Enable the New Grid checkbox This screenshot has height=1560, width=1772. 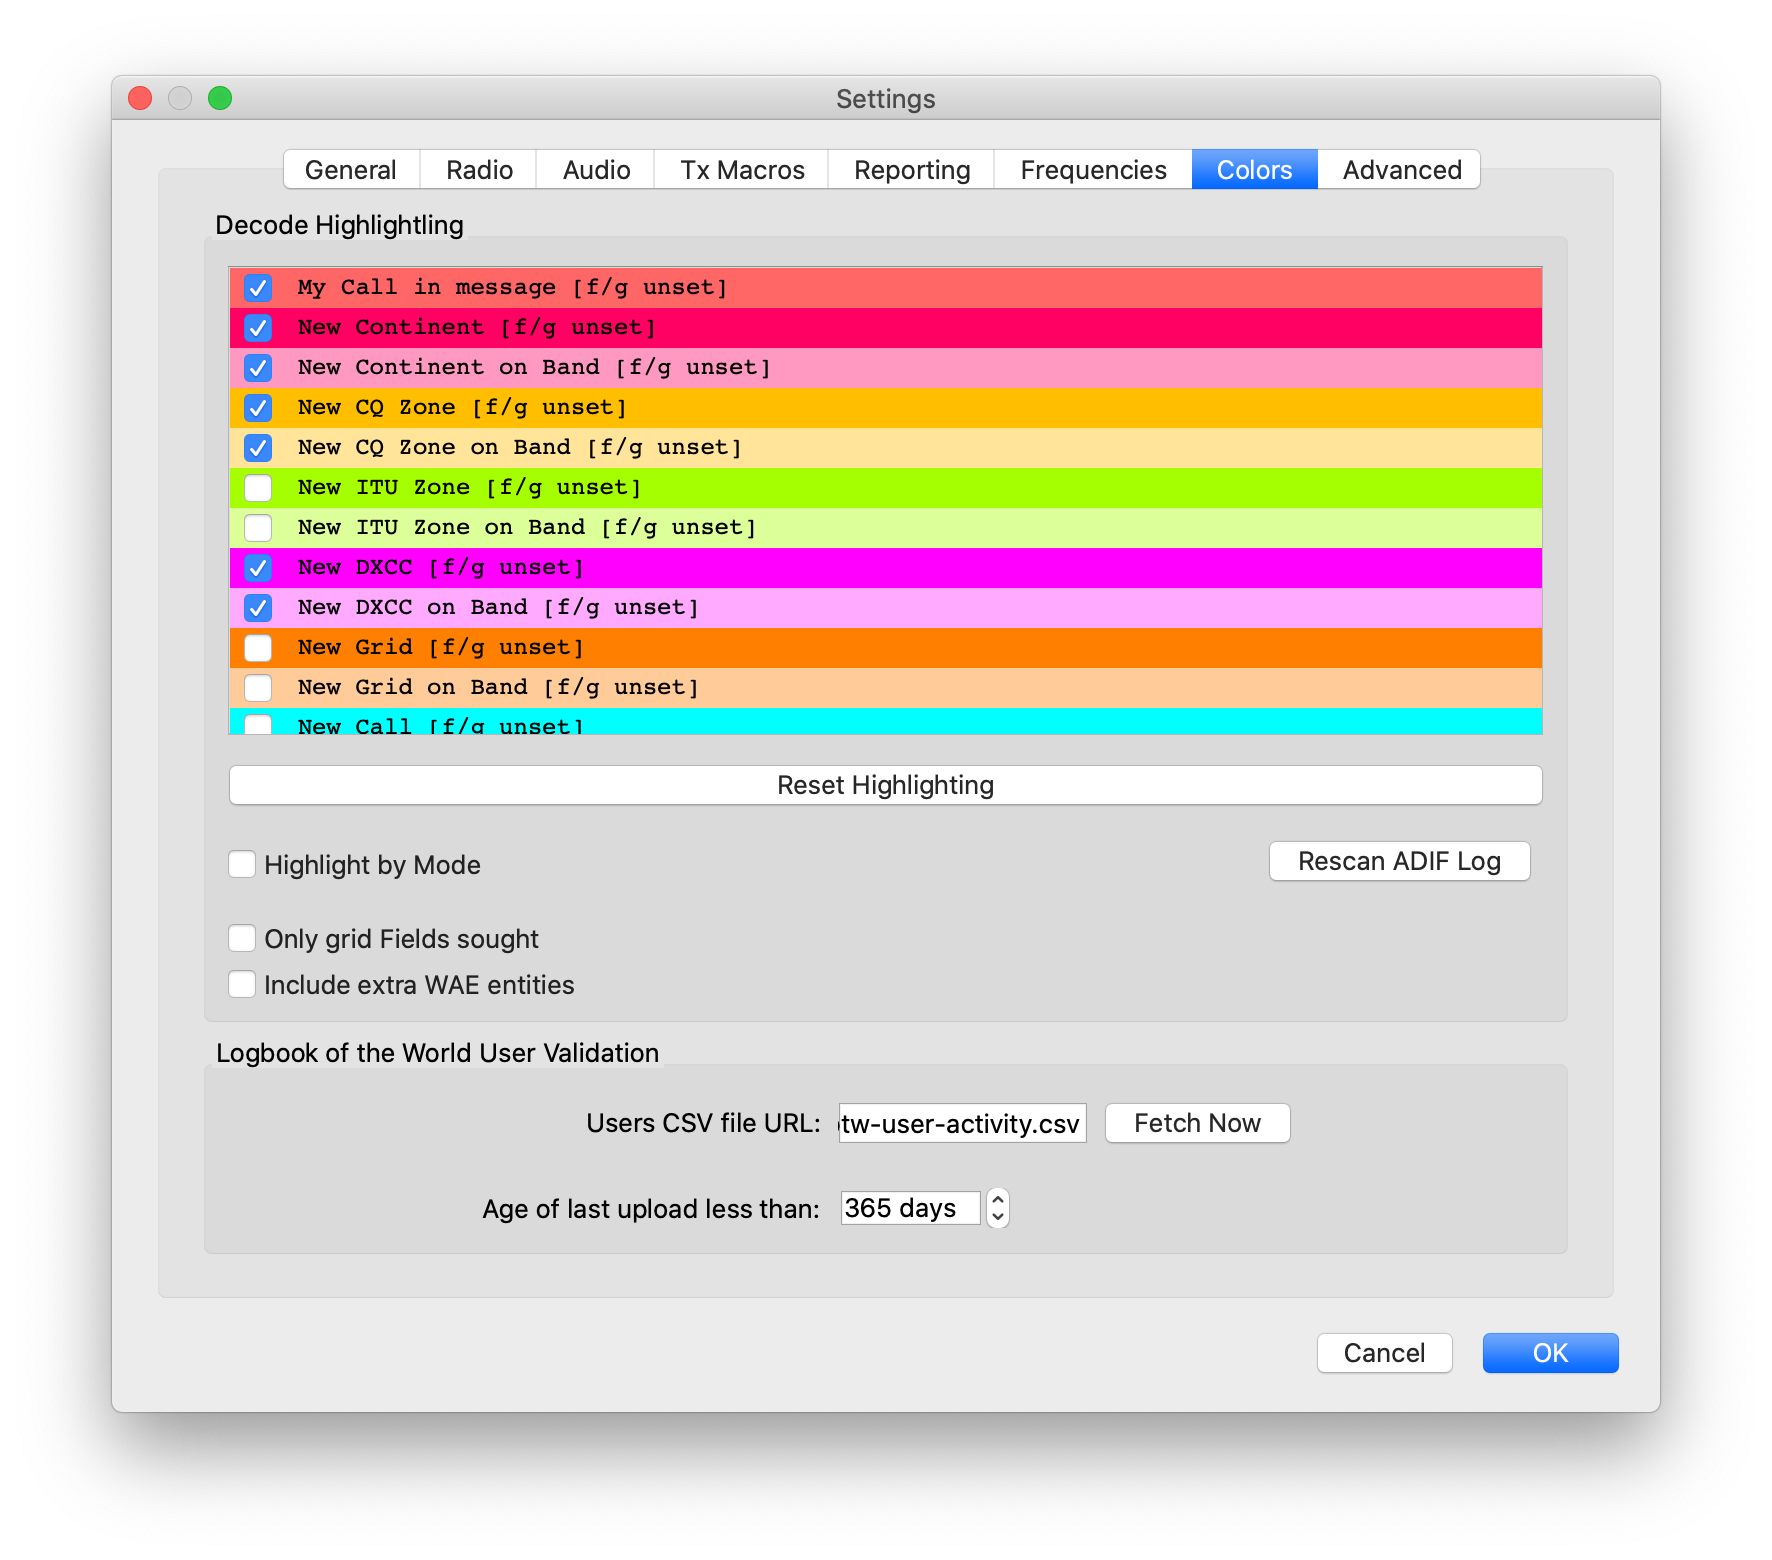pos(258,648)
